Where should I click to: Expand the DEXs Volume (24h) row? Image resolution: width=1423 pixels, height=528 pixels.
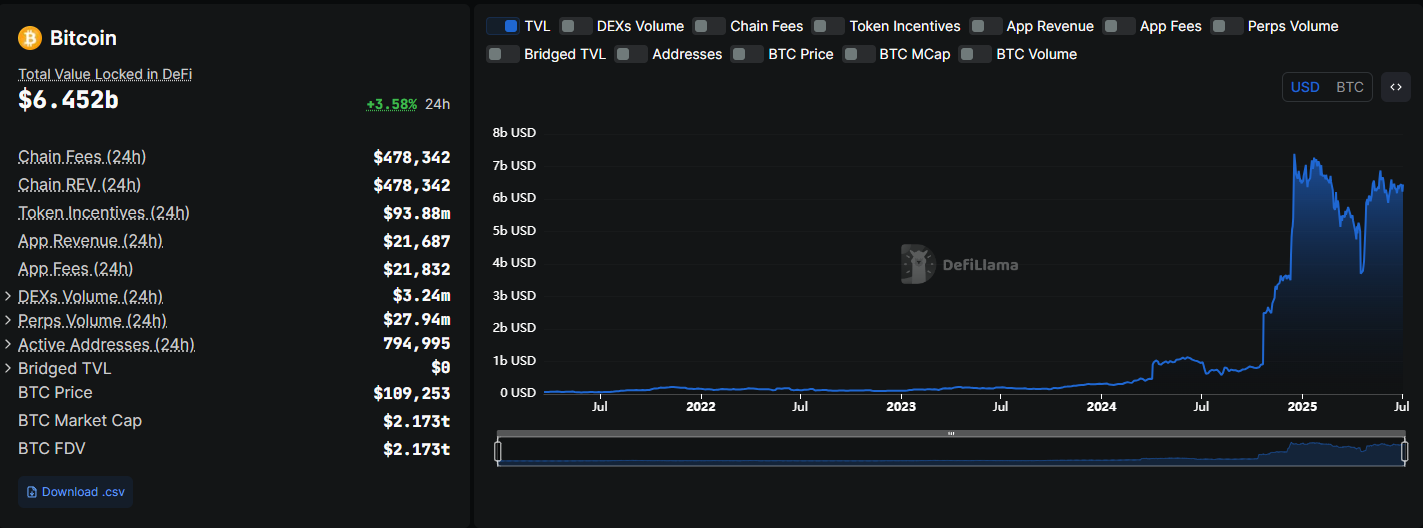(x=9, y=297)
